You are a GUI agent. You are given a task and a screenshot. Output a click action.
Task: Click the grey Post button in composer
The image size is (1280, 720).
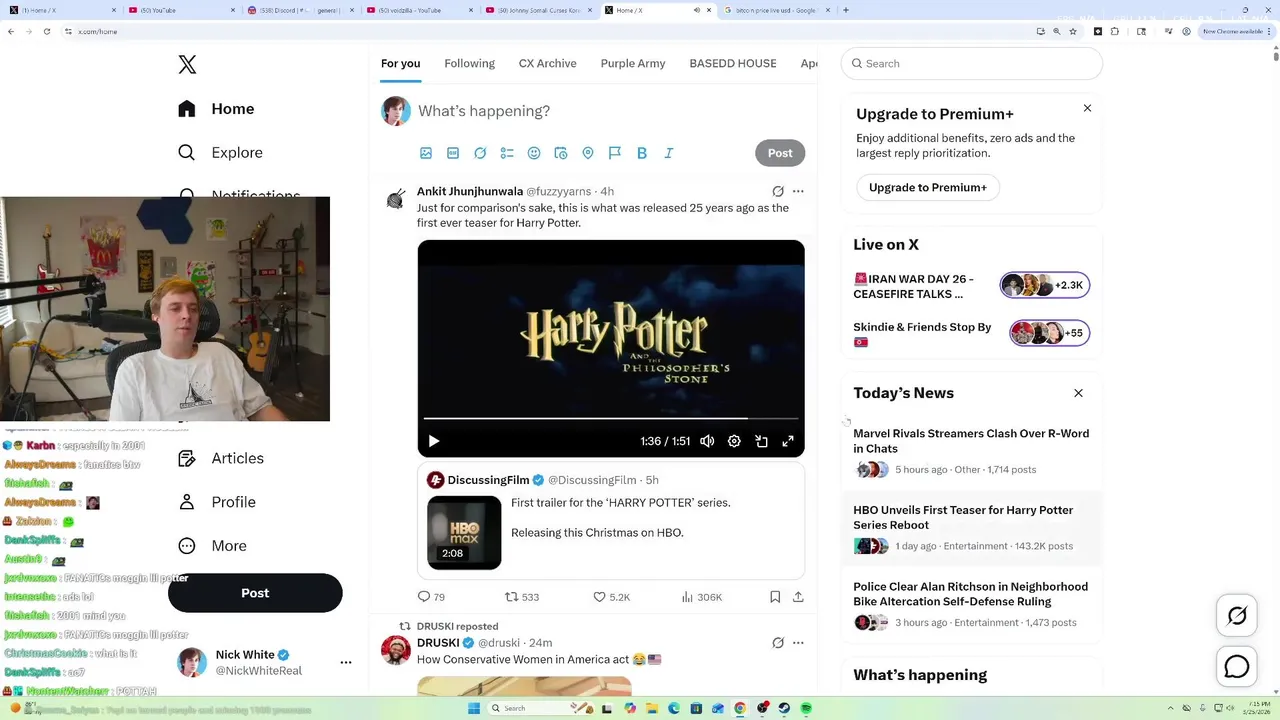(x=780, y=153)
